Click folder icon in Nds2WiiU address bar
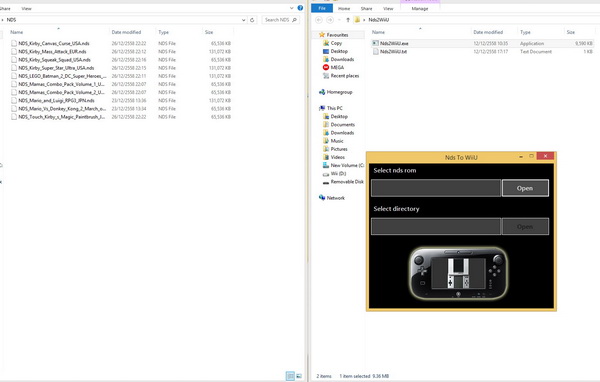This screenshot has height=382, width=600. (357, 20)
